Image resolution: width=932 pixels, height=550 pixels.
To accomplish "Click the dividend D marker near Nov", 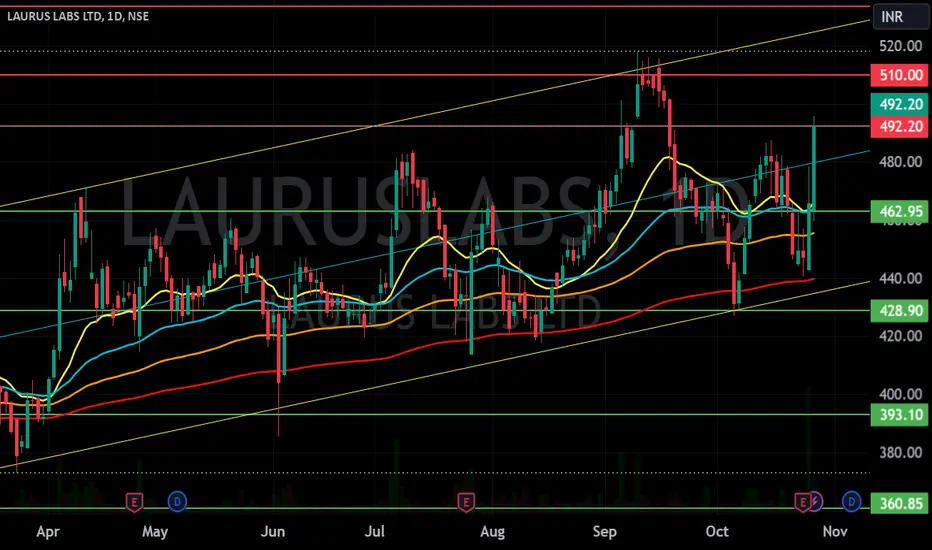I will pos(852,502).
